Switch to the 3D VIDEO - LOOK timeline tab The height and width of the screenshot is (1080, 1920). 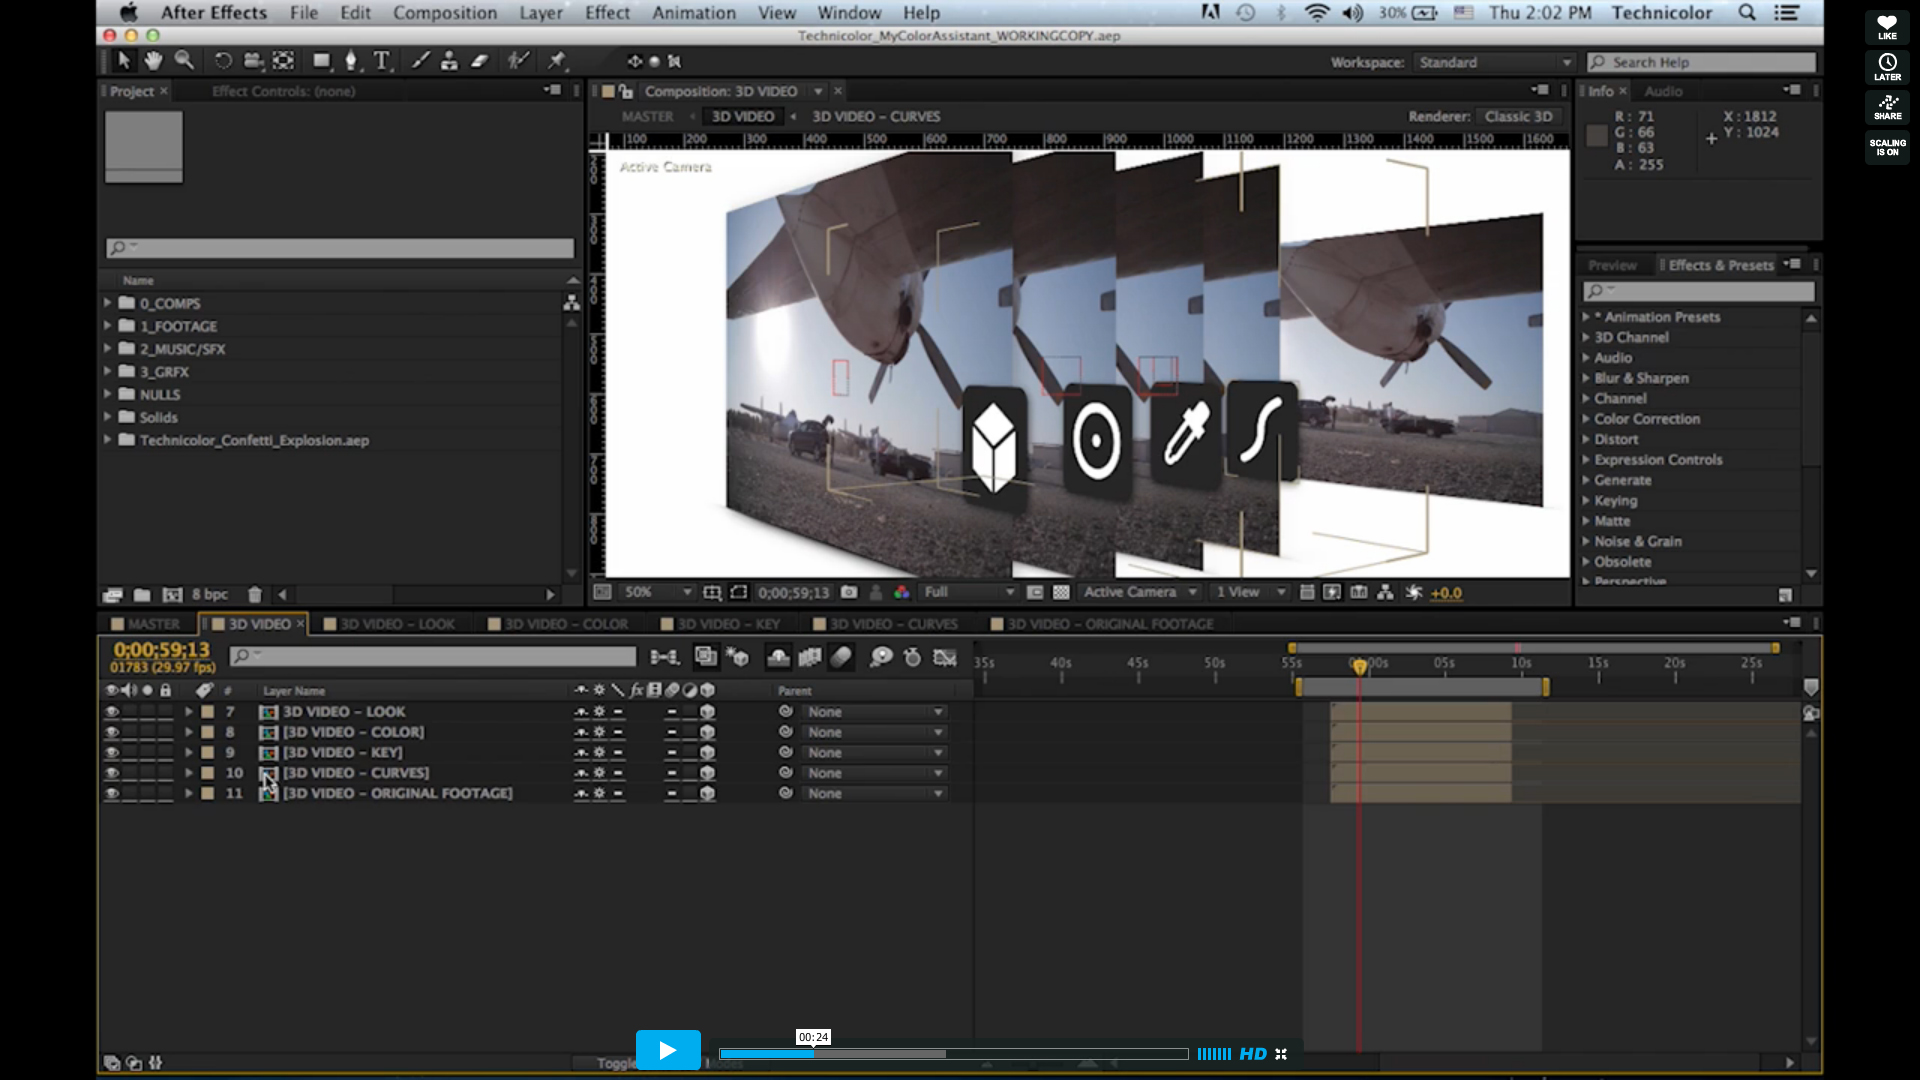[x=388, y=624]
